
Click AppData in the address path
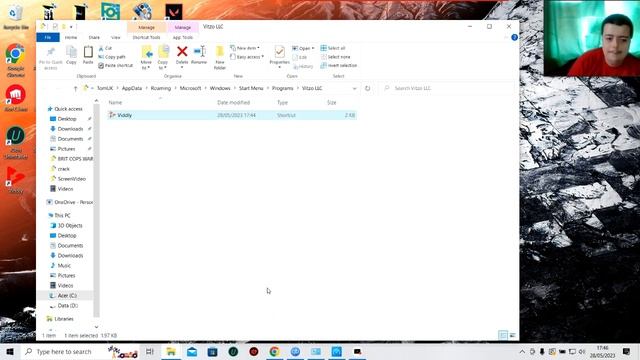[132, 88]
